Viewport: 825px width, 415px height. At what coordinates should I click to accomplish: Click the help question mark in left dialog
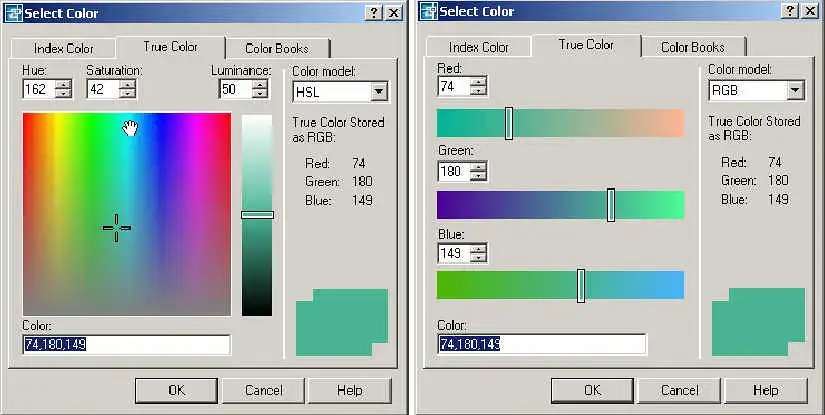373,11
